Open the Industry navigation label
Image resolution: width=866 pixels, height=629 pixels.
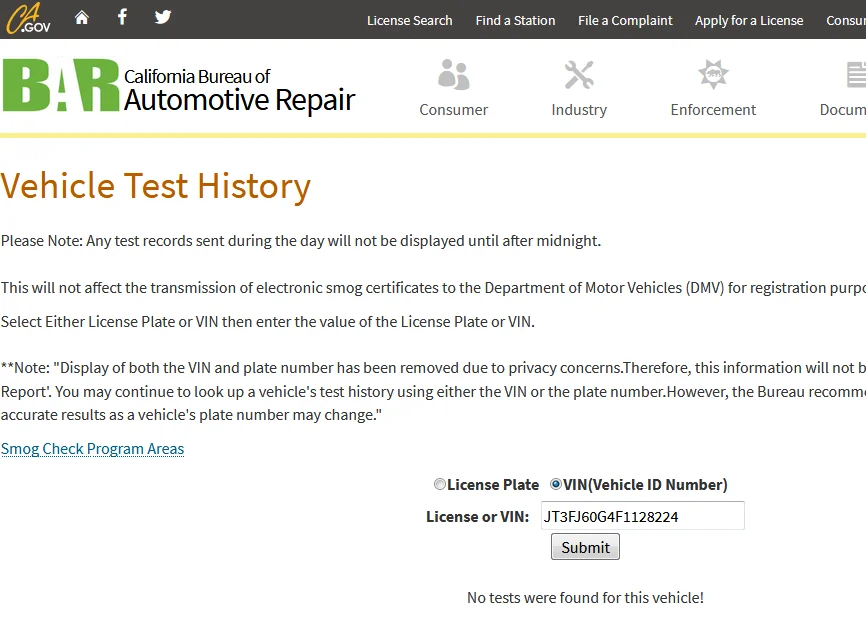point(579,110)
